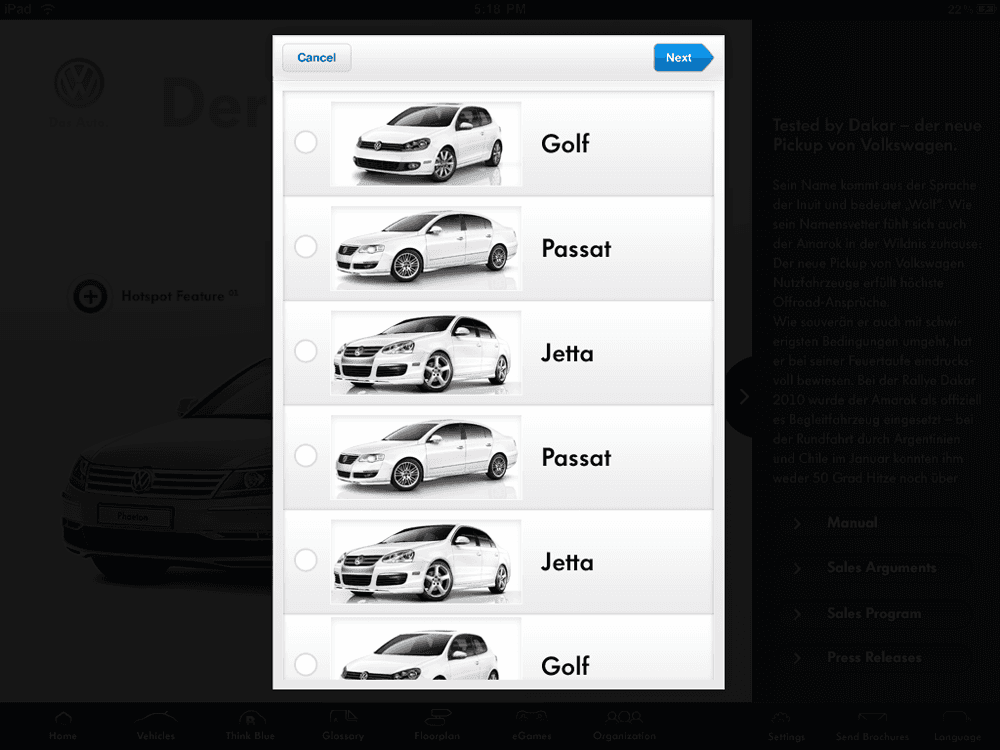The image size is (1000, 750).
Task: Select the radio button for first Passat row
Action: [306, 247]
